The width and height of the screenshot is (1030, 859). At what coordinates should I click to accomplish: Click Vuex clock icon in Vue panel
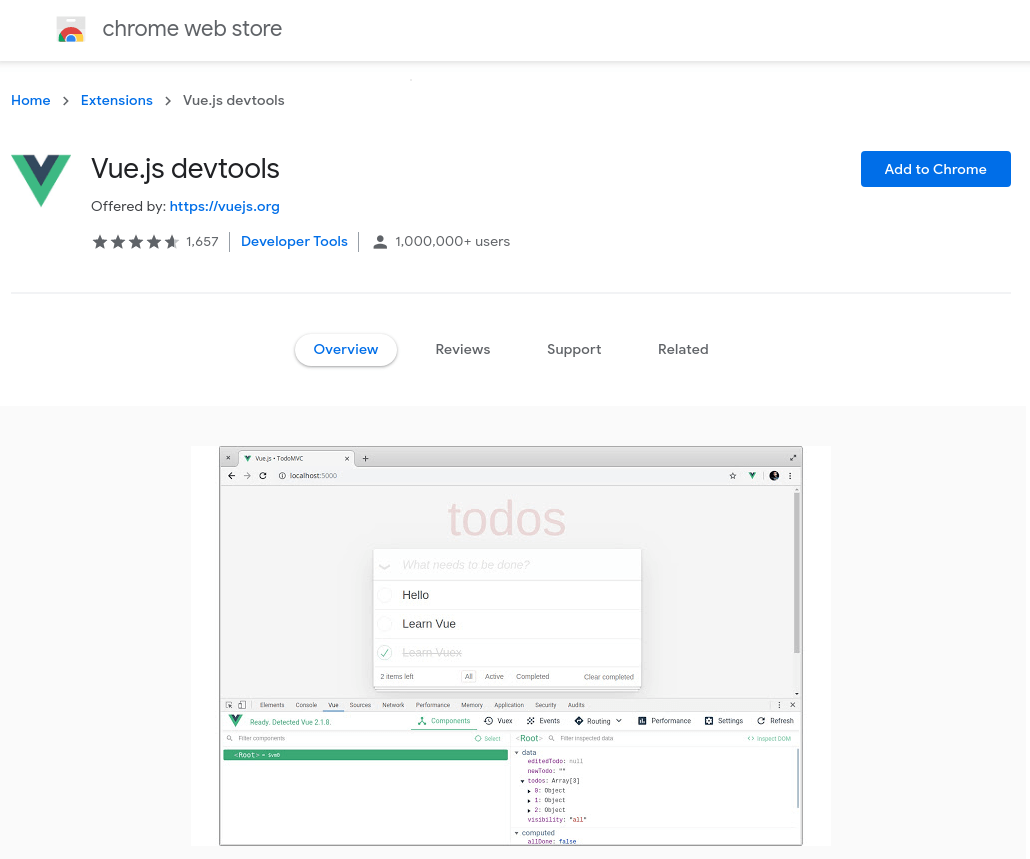click(489, 720)
